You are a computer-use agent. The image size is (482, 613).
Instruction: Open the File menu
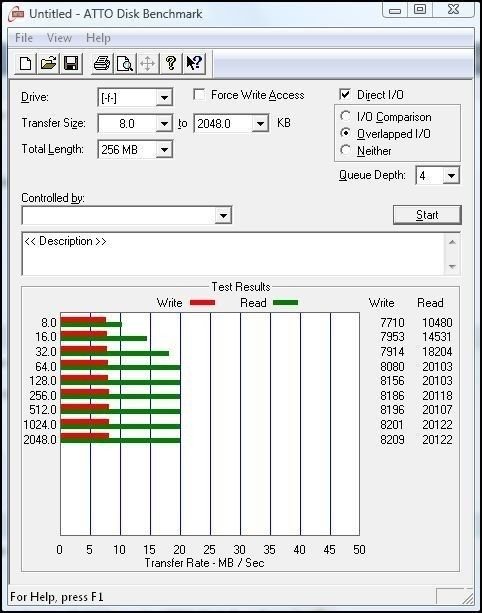[x=24, y=38]
